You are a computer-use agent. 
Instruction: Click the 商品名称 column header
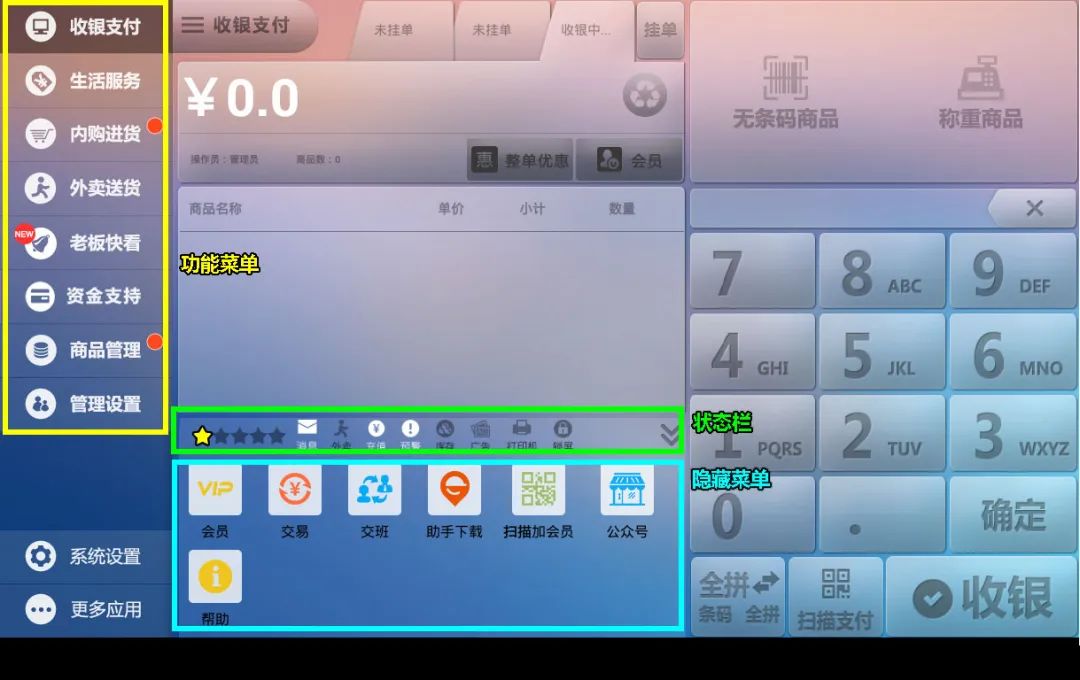pyautogui.click(x=215, y=208)
